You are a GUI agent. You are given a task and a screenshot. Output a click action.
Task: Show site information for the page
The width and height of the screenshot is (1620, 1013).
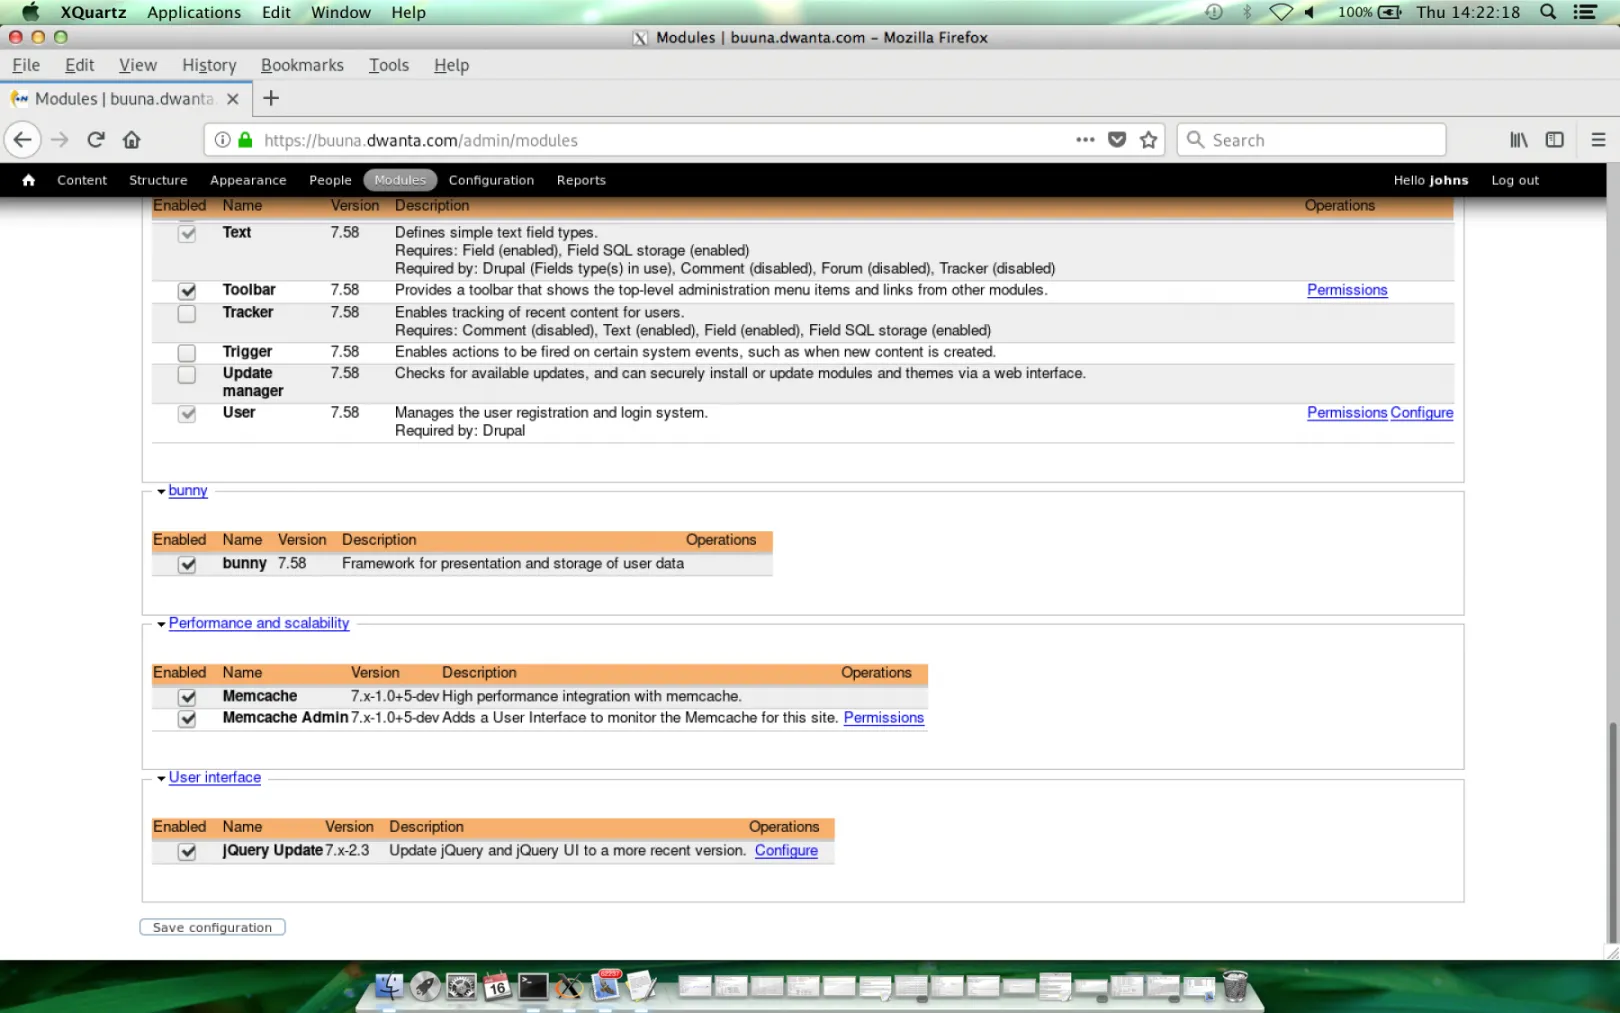point(223,140)
